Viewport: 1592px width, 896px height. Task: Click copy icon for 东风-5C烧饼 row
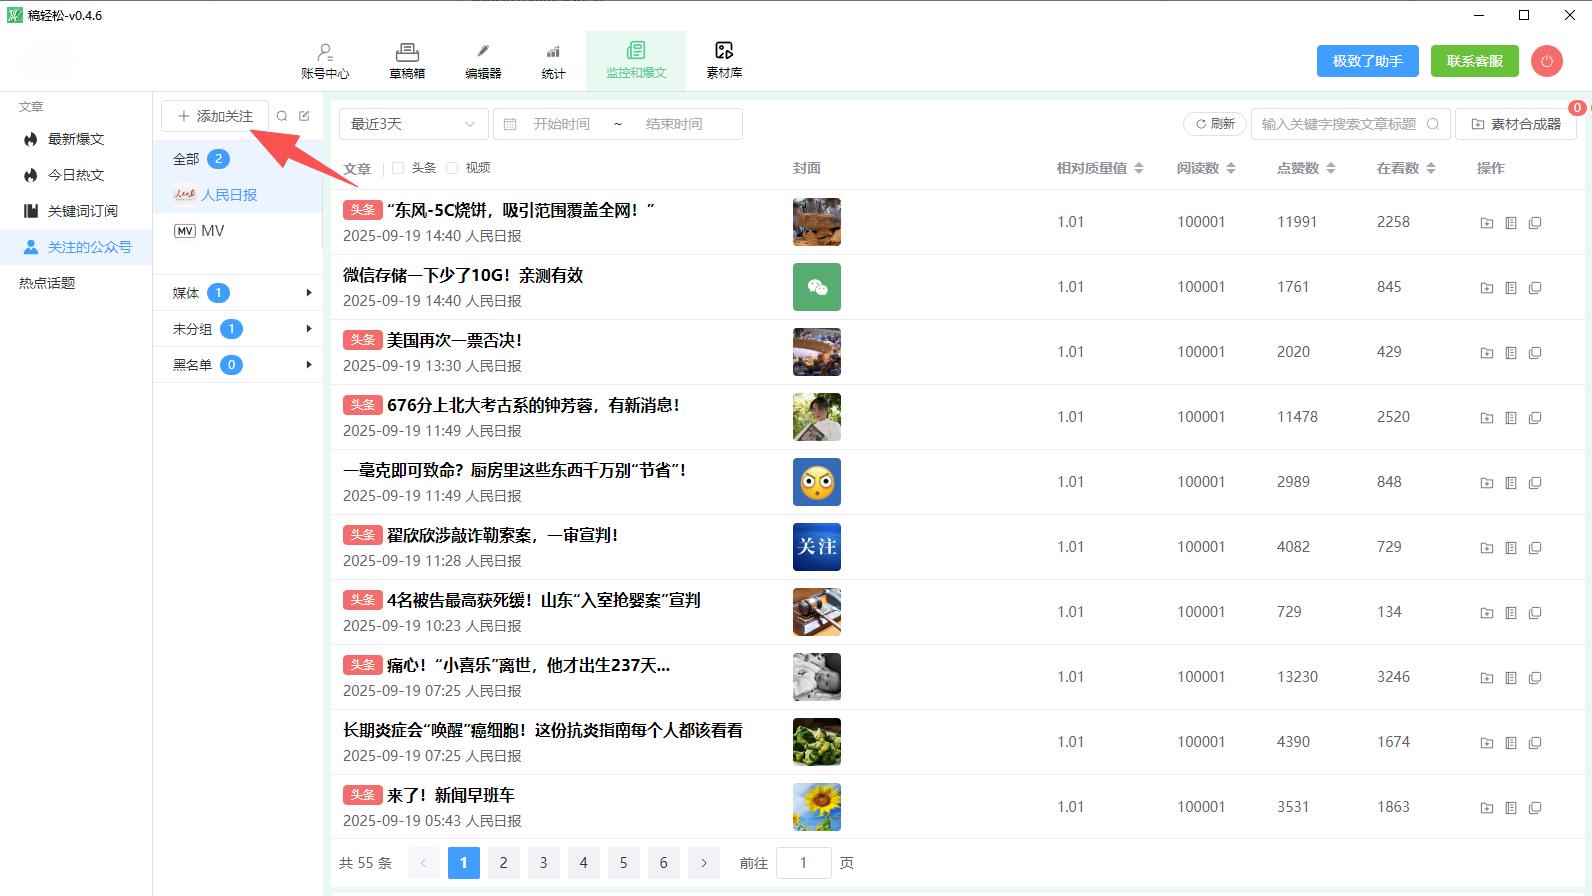tap(1535, 223)
